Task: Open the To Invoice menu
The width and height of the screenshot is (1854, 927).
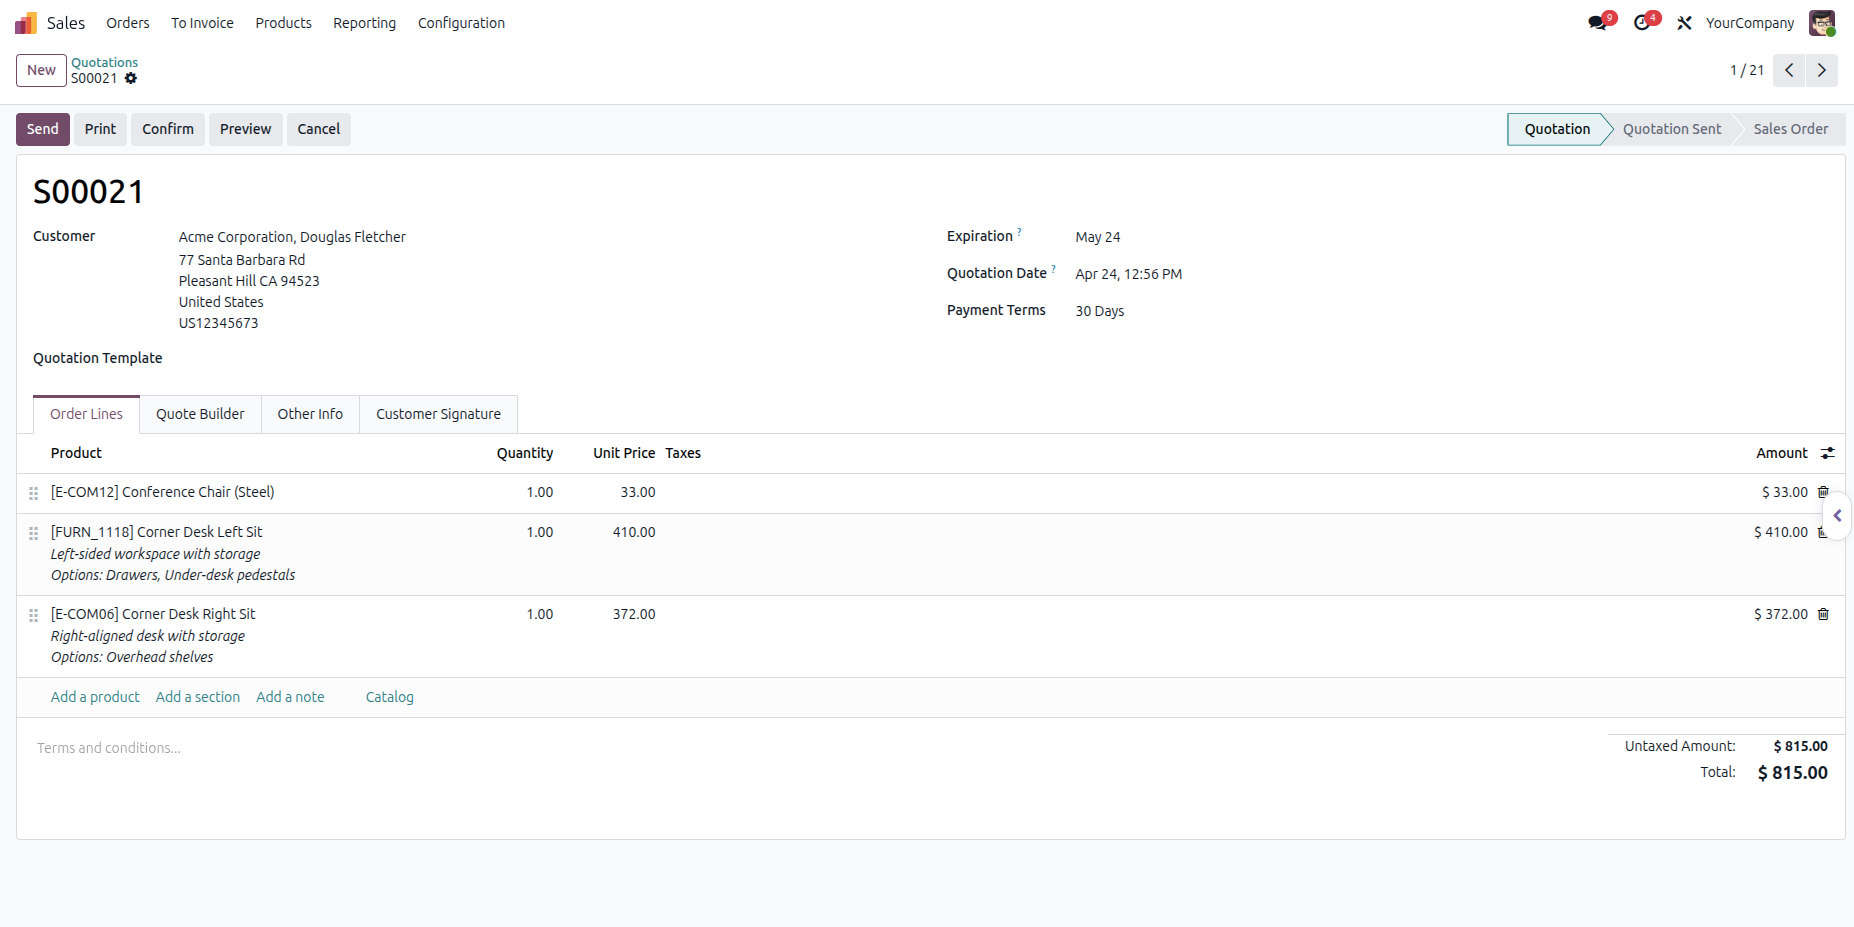Action: click(202, 23)
